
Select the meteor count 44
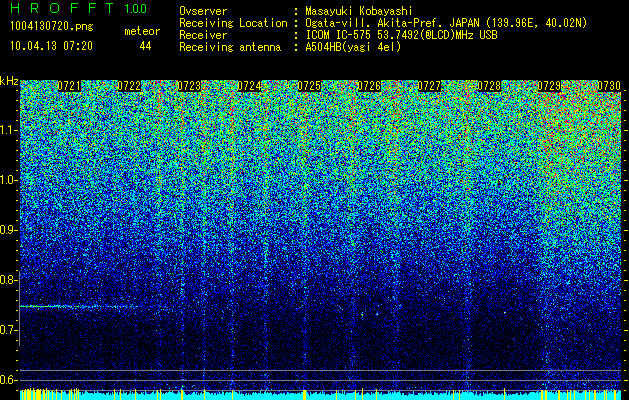click(x=145, y=46)
